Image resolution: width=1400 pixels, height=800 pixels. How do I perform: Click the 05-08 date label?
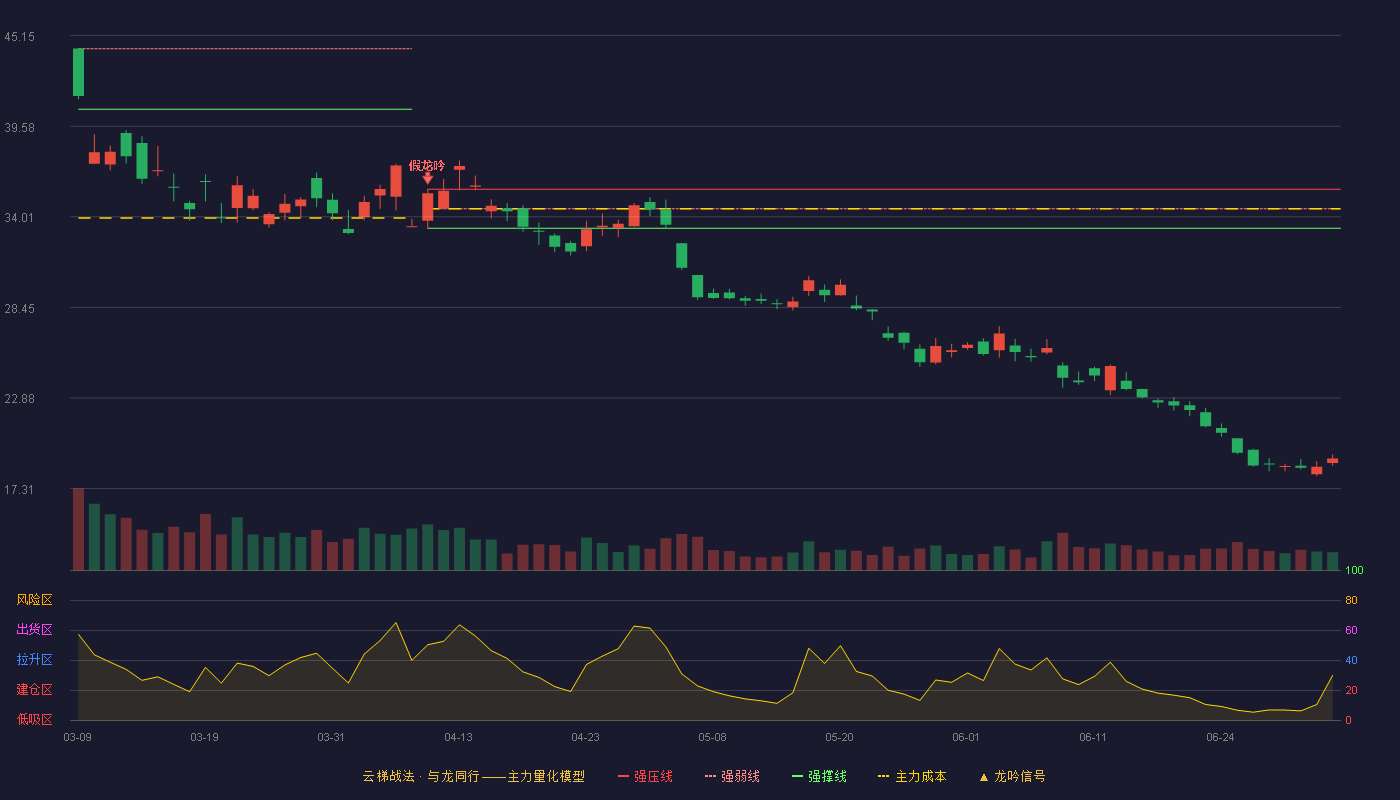tap(712, 737)
